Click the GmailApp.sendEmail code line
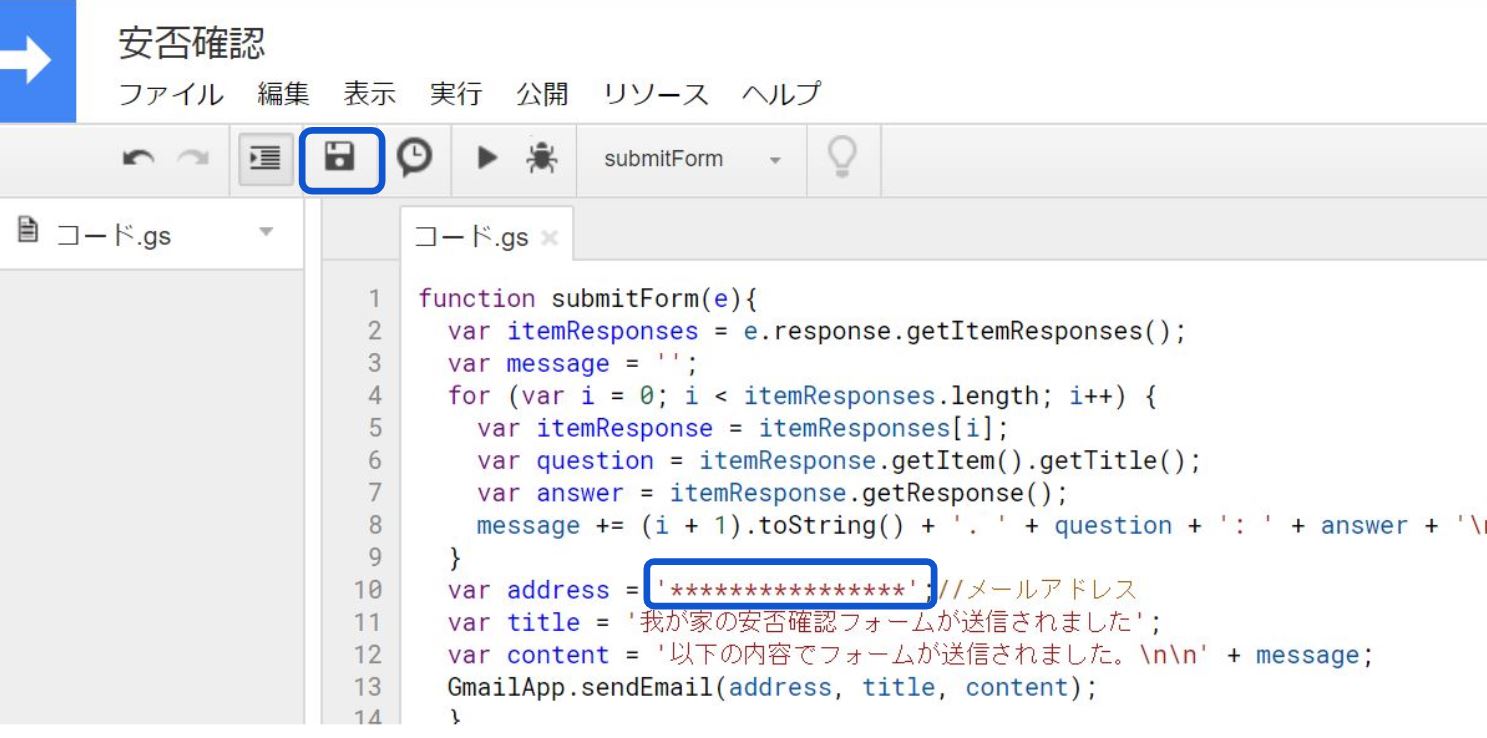The height and width of the screenshot is (738, 1487). (x=772, y=687)
